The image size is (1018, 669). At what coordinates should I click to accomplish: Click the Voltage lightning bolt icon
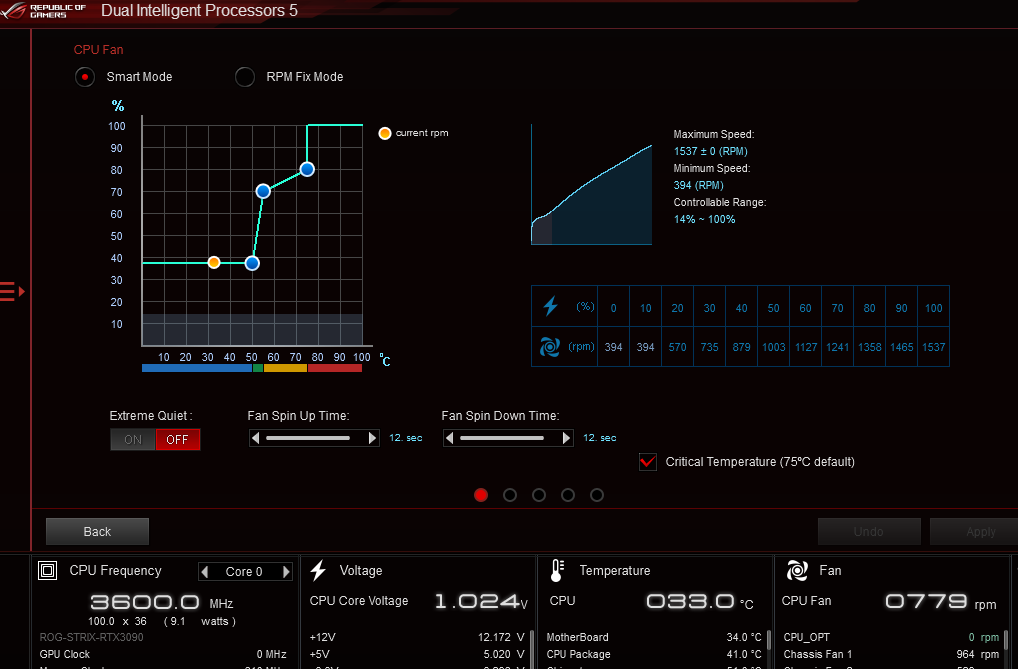(318, 570)
